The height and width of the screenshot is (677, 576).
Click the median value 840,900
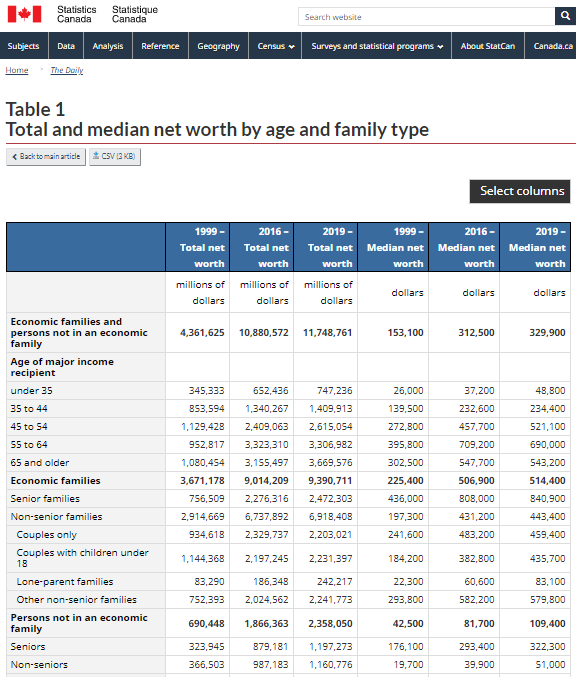click(x=547, y=499)
